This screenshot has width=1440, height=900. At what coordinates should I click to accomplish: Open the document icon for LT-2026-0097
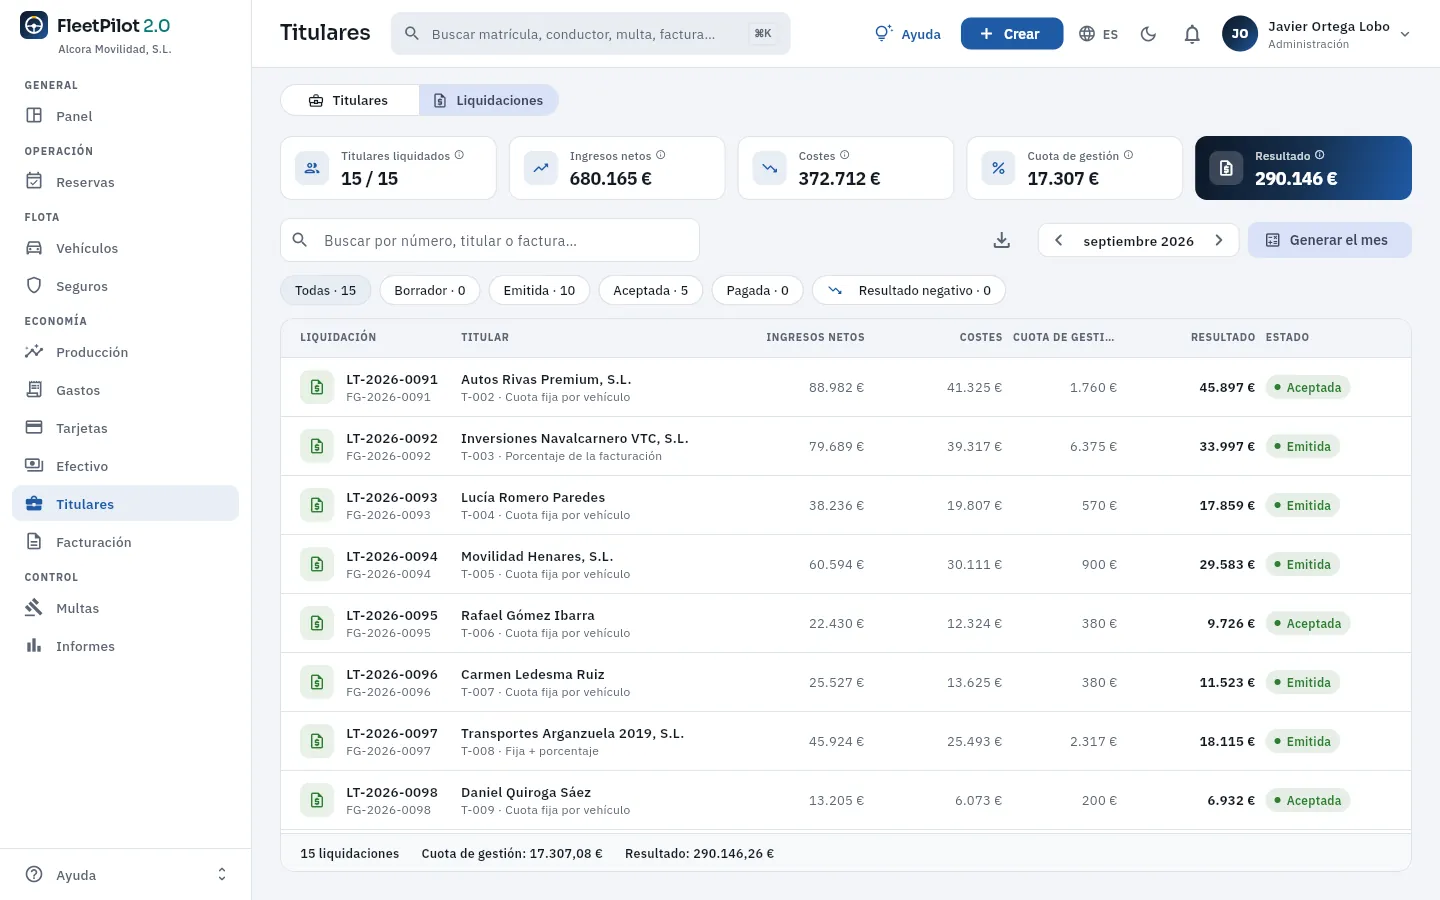[317, 741]
